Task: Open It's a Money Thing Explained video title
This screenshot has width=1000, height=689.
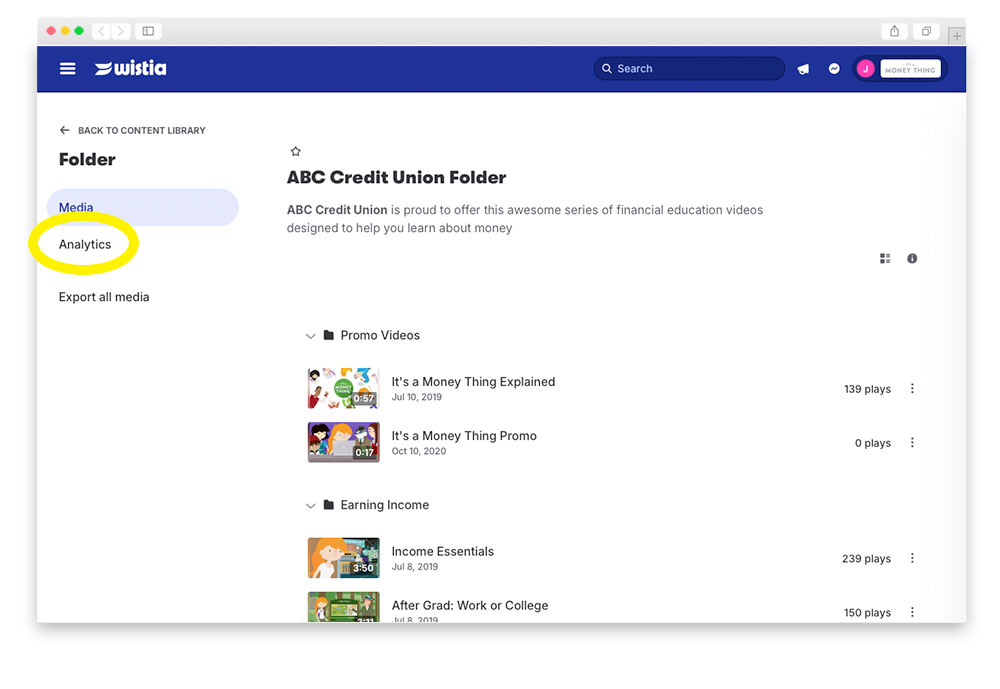Action: tap(473, 382)
